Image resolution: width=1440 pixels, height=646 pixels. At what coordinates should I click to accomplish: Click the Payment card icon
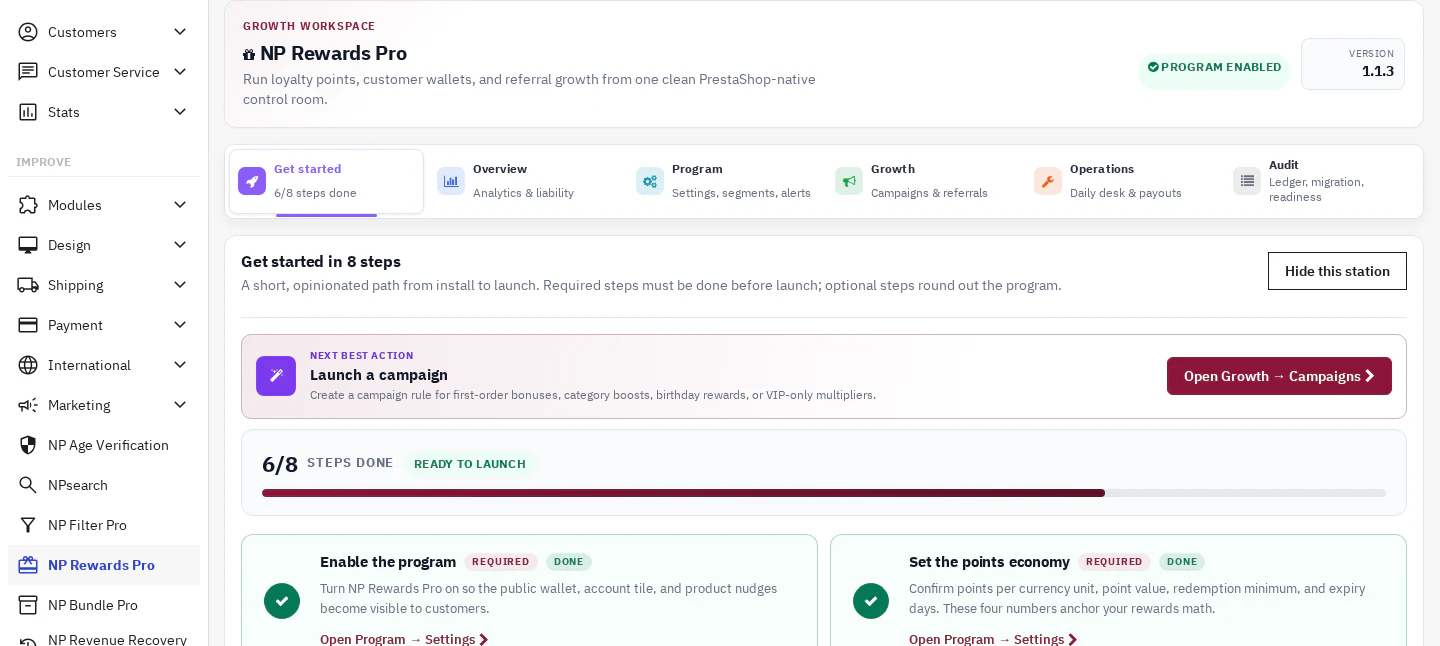28,325
